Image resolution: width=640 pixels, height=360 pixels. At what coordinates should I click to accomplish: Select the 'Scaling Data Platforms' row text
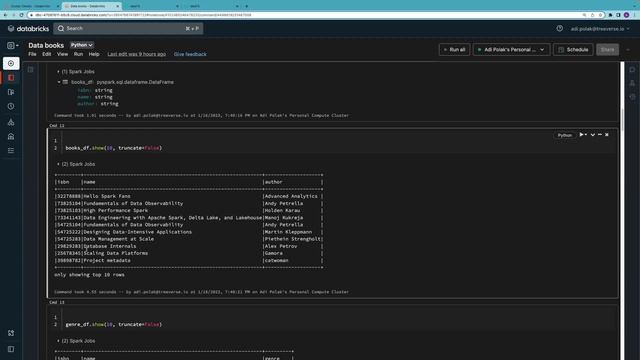point(116,253)
